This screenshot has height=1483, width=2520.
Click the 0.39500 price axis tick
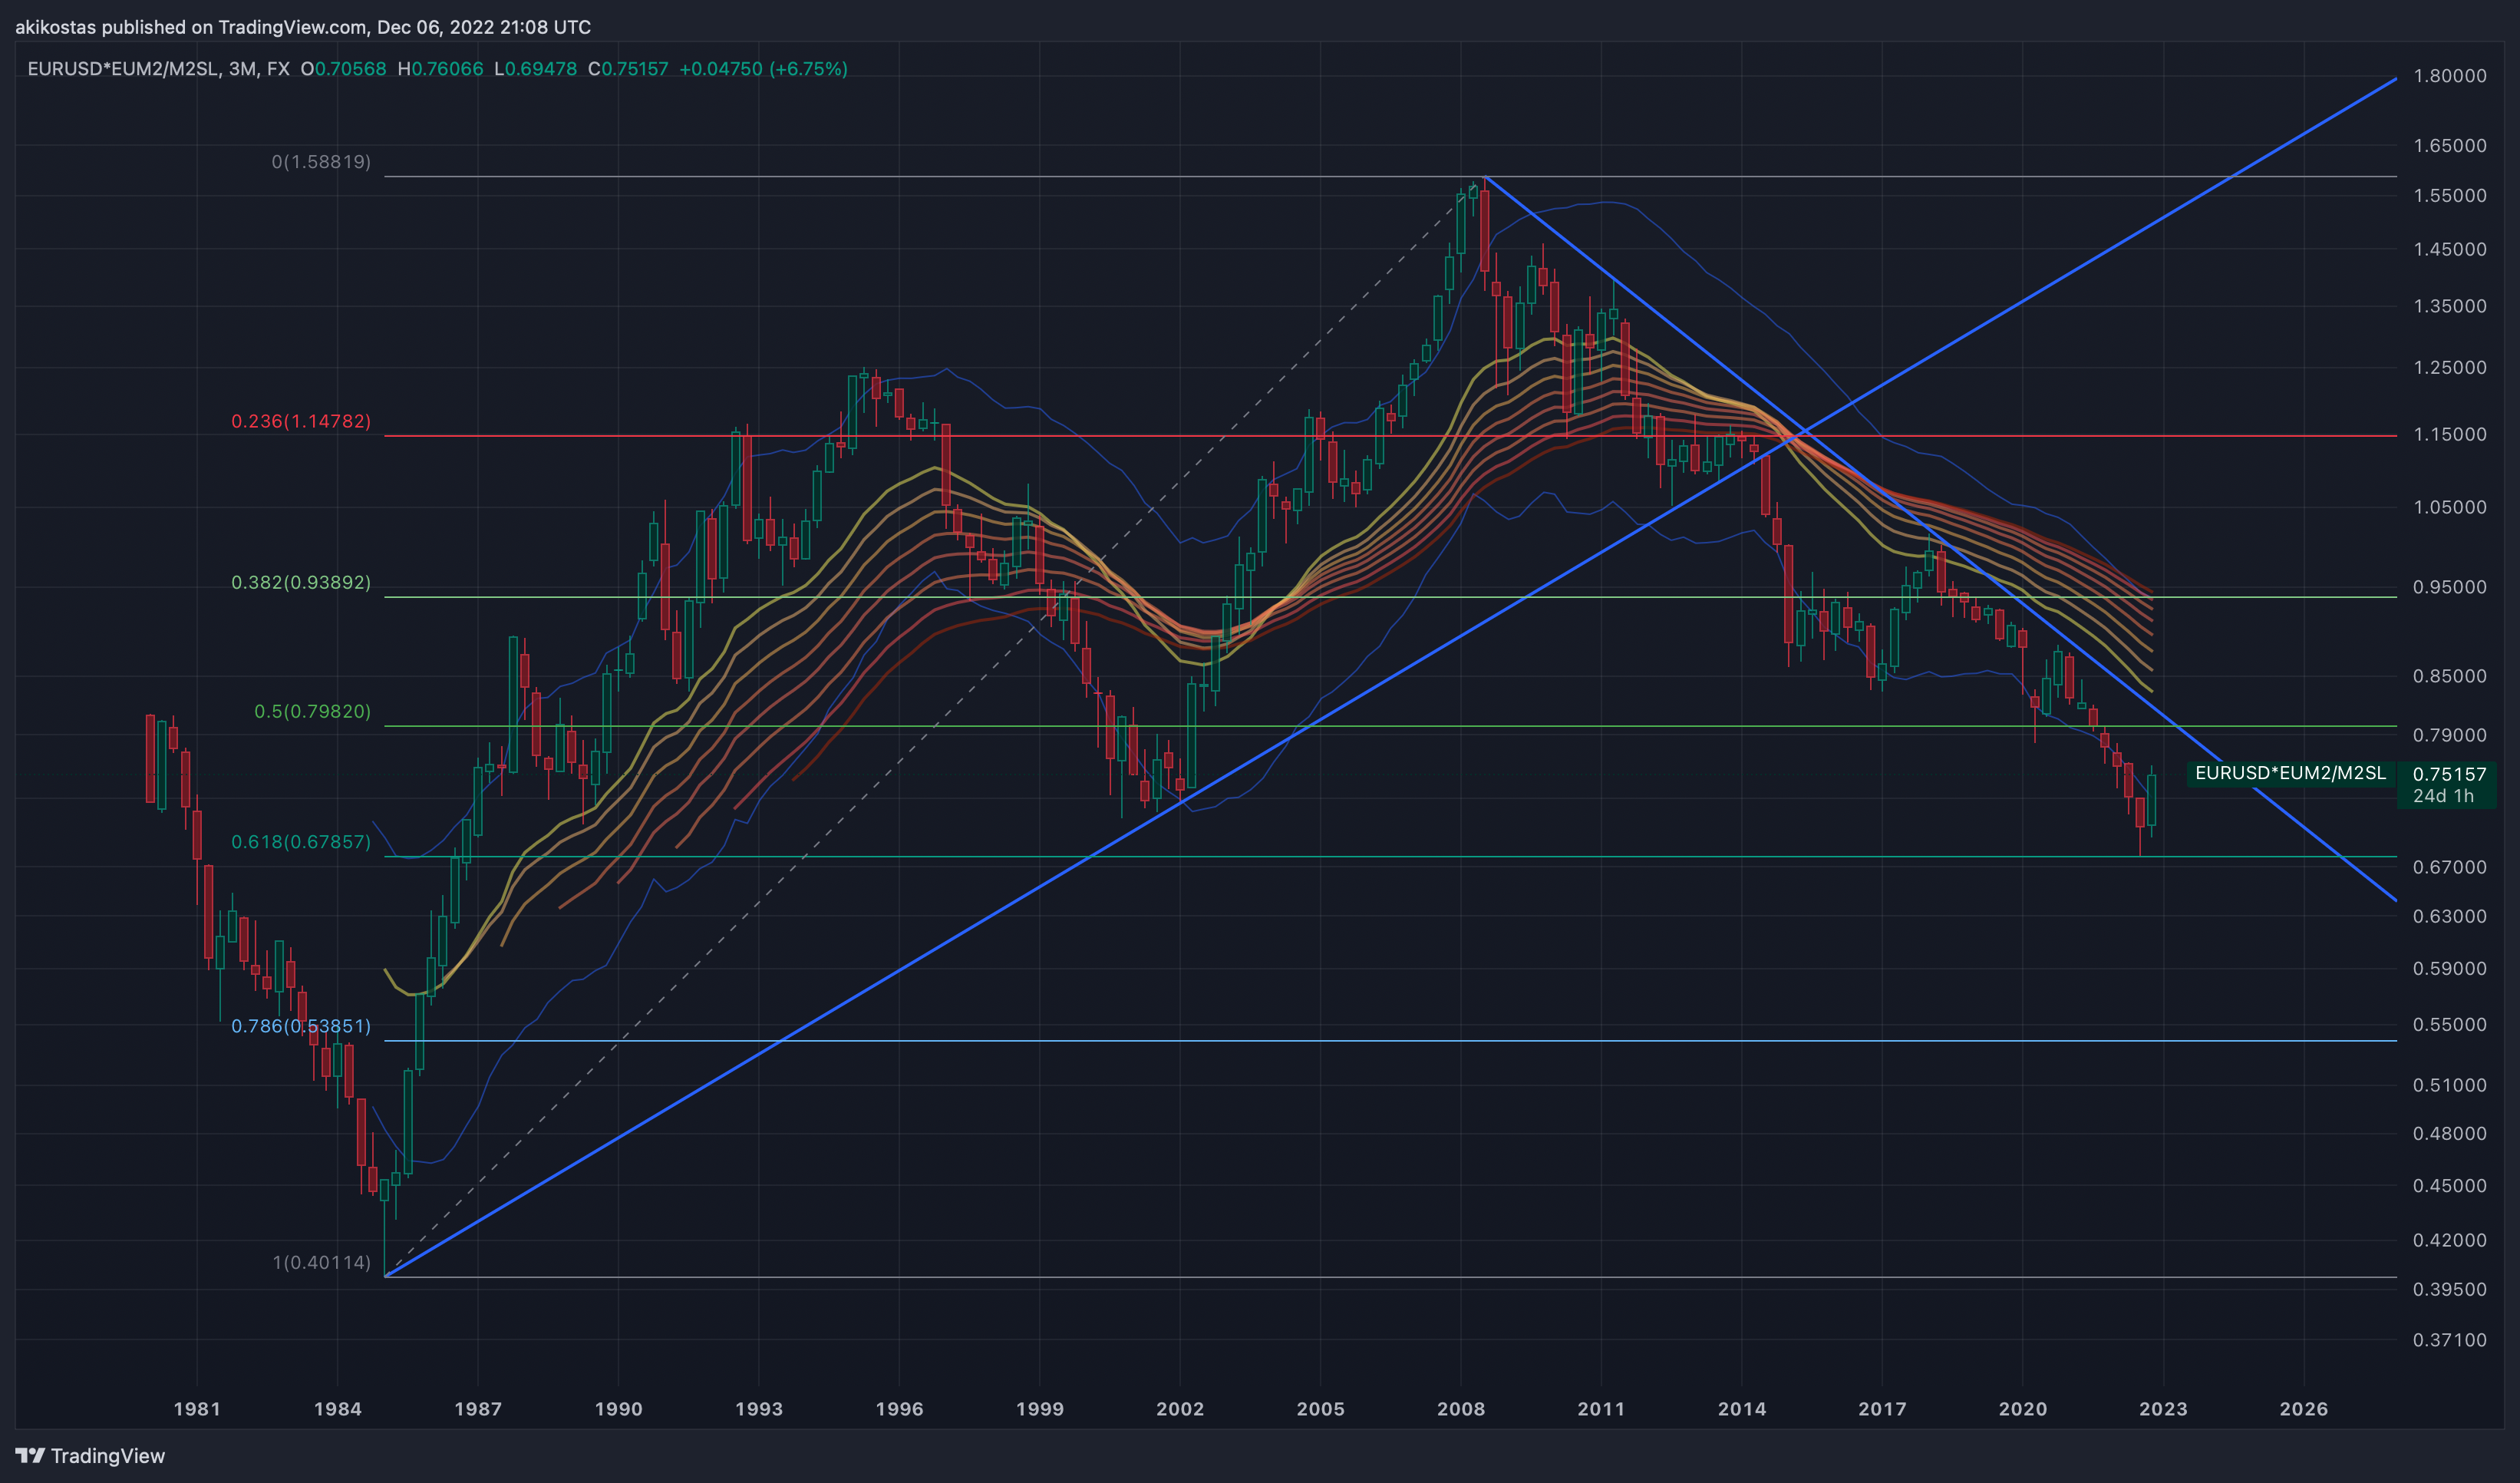pos(2449,1289)
